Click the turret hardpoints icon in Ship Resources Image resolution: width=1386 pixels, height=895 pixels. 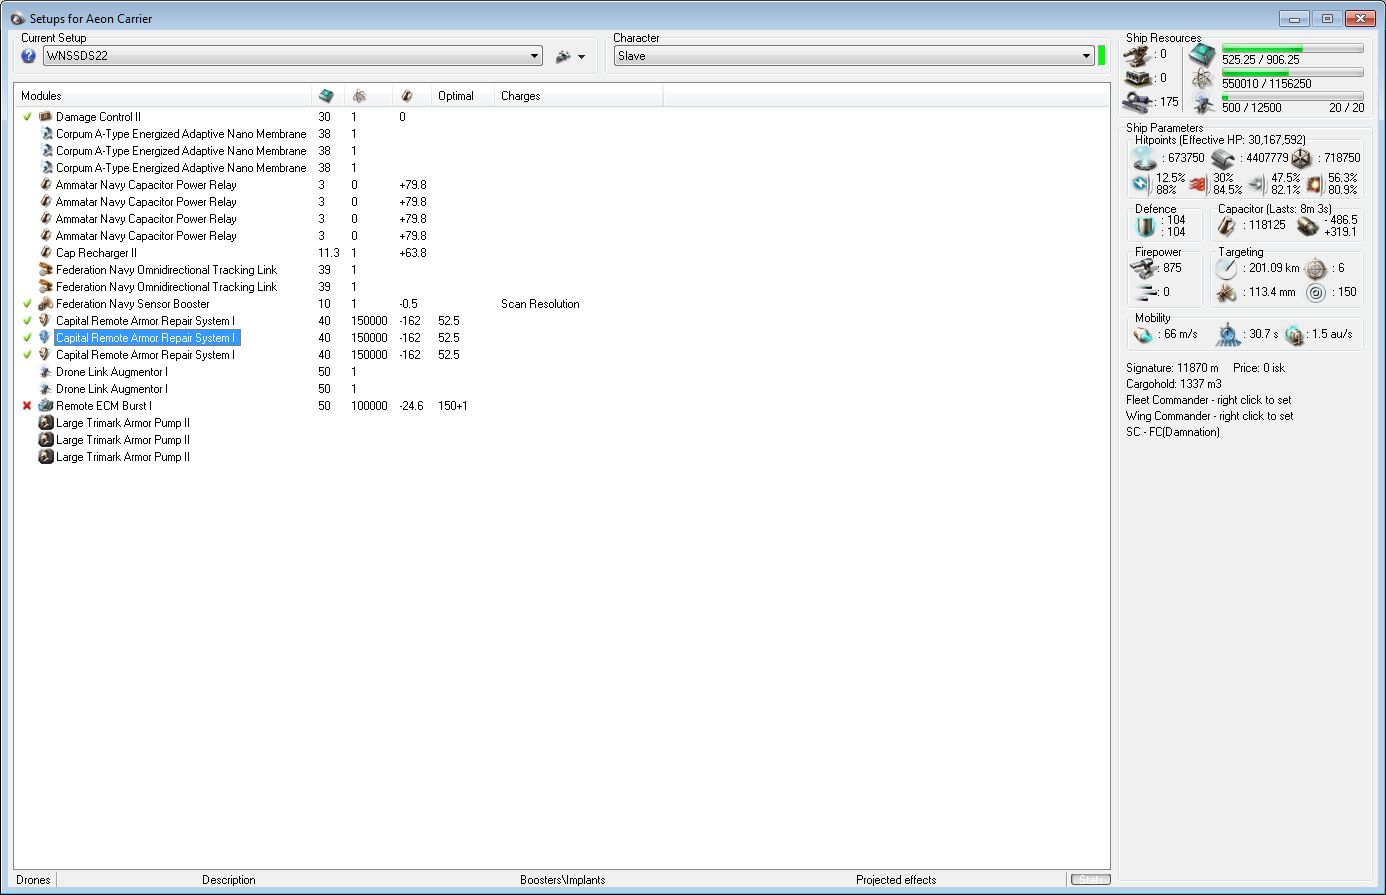pyautogui.click(x=1137, y=55)
